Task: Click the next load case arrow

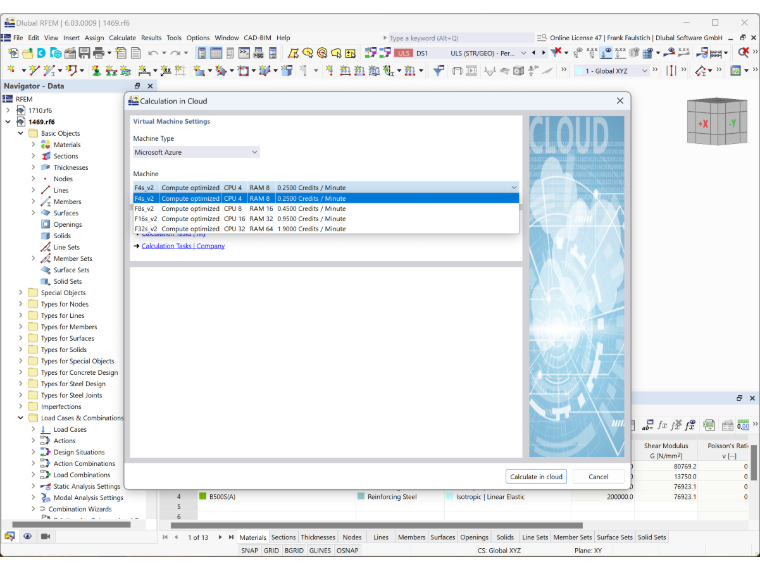Action: 543,53
